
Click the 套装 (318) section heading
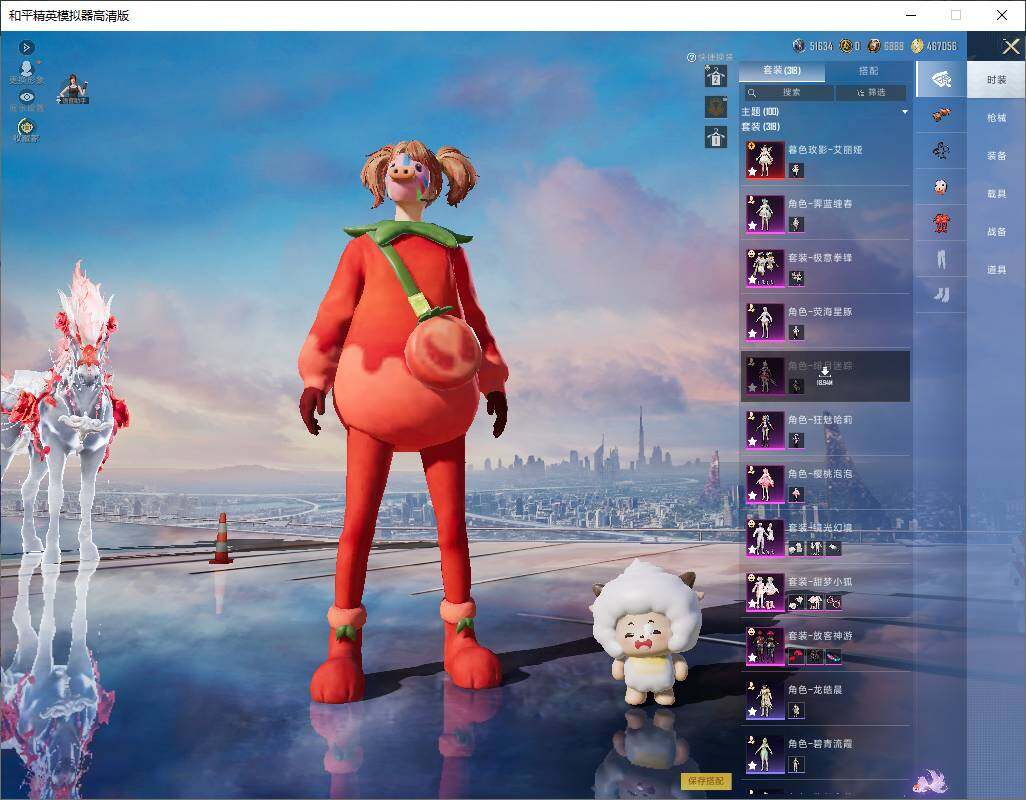coord(760,126)
